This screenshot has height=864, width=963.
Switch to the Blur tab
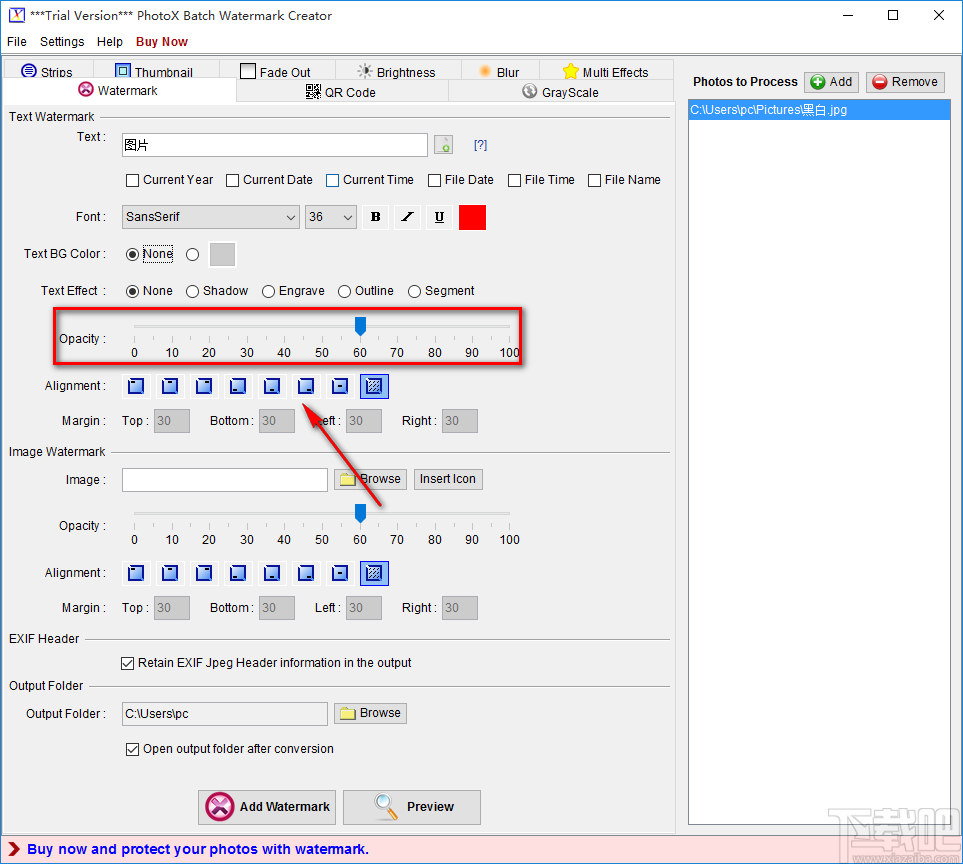pos(499,71)
